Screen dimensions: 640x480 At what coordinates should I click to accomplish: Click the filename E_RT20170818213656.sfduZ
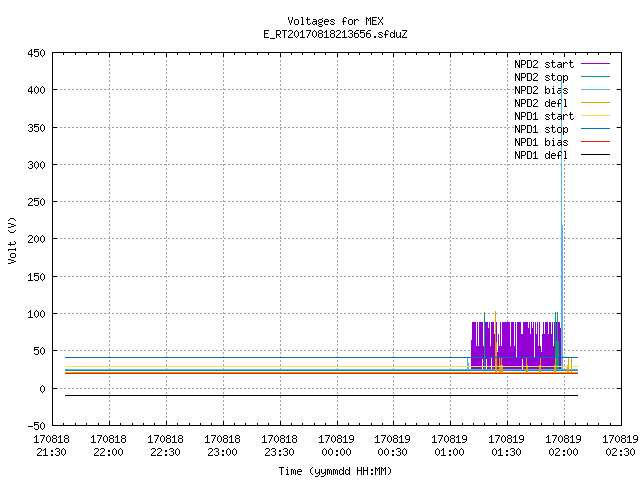tap(335, 34)
